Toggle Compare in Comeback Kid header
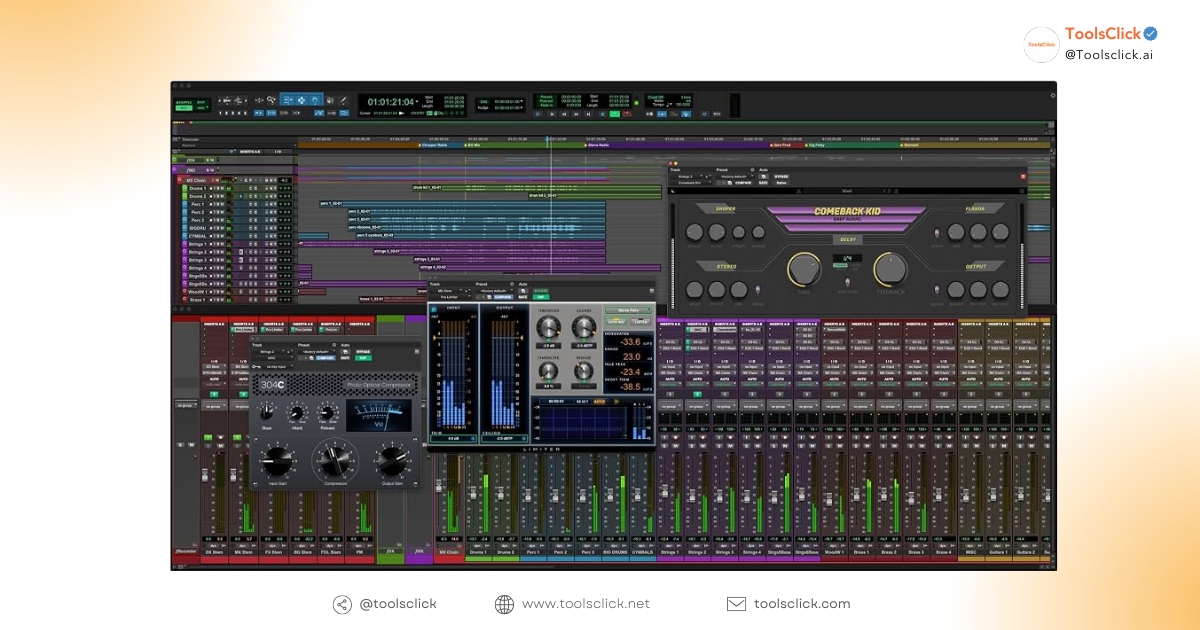Viewport: 1200px width, 630px height. click(x=743, y=183)
